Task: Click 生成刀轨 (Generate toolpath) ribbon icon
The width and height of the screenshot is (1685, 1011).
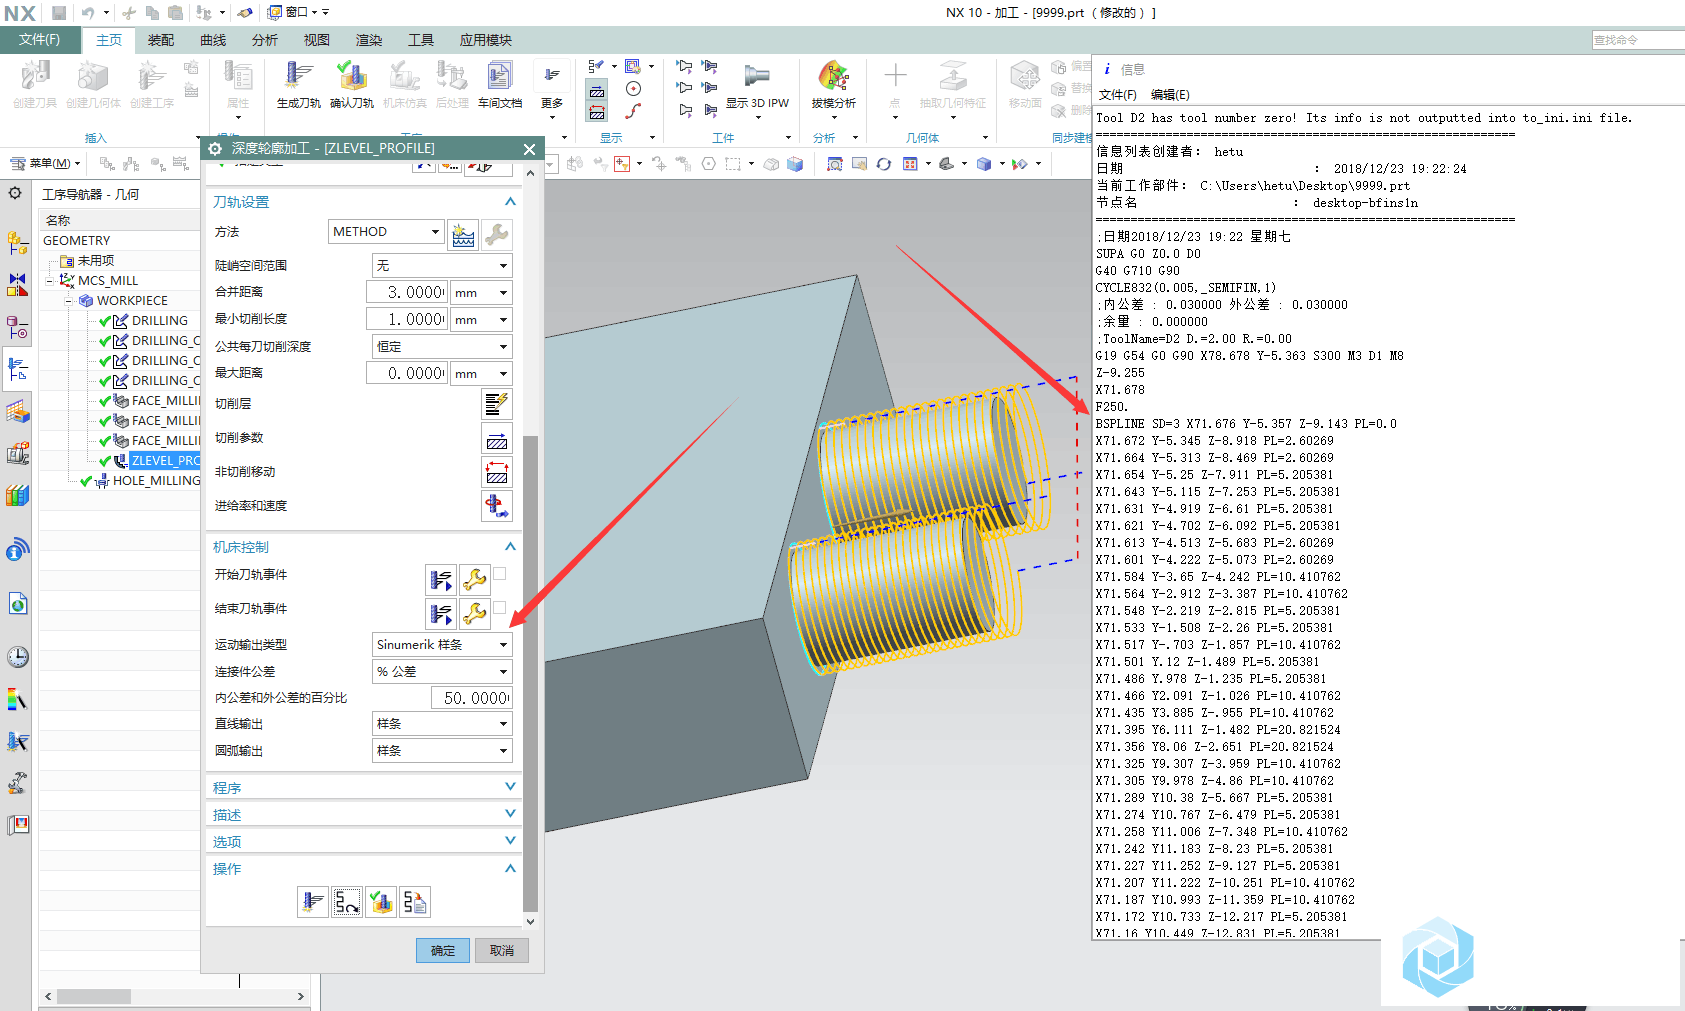Action: click(x=299, y=84)
